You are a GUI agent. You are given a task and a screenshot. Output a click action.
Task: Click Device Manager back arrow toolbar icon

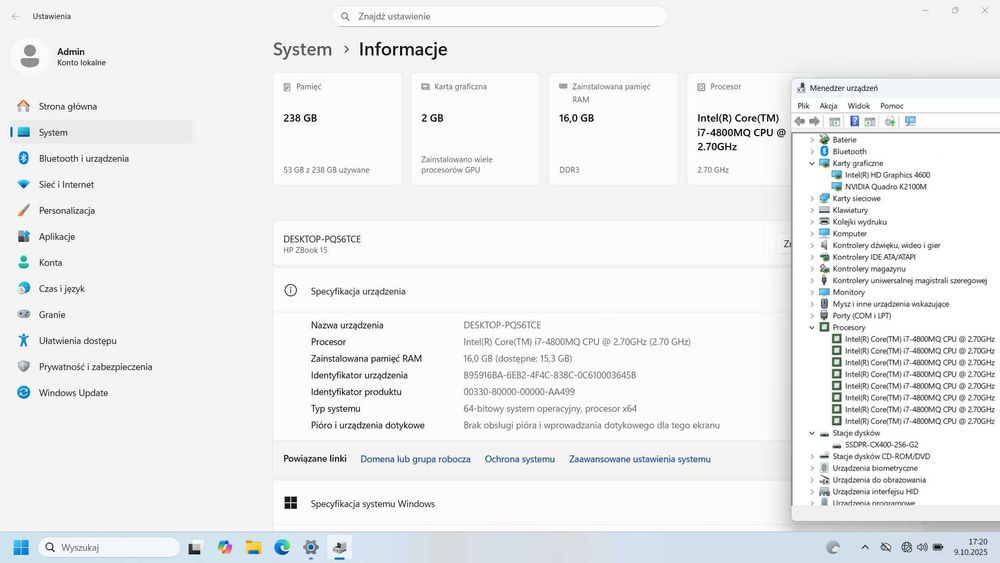click(800, 121)
